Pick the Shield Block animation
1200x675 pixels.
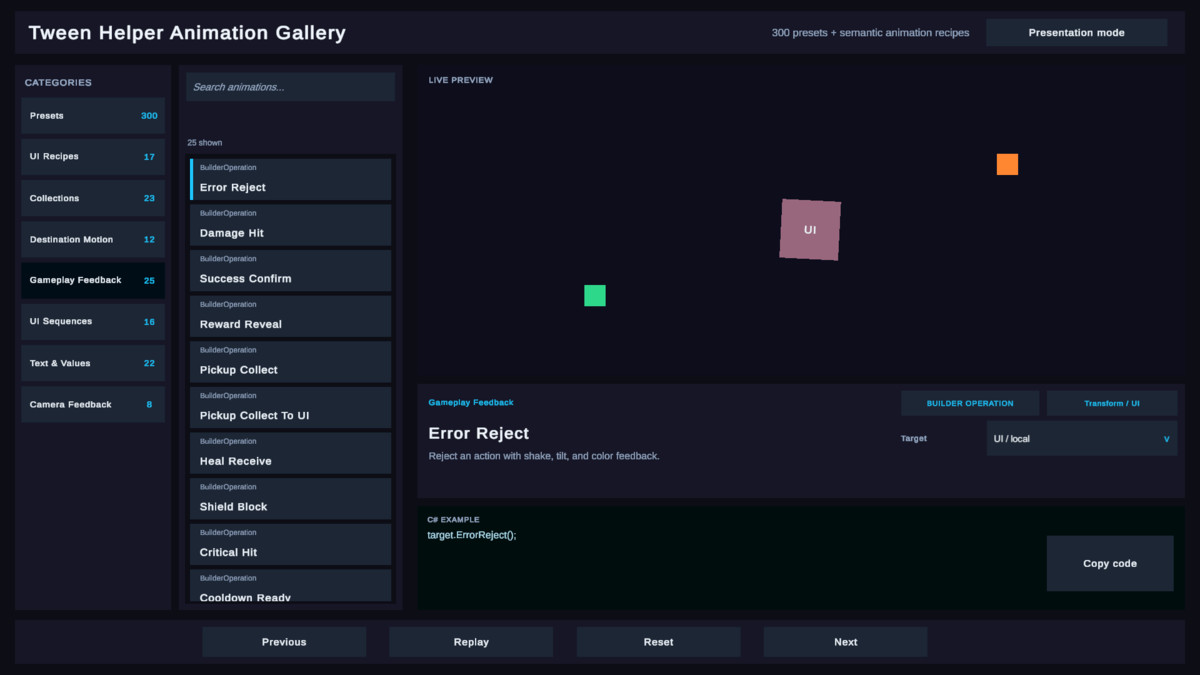point(290,499)
